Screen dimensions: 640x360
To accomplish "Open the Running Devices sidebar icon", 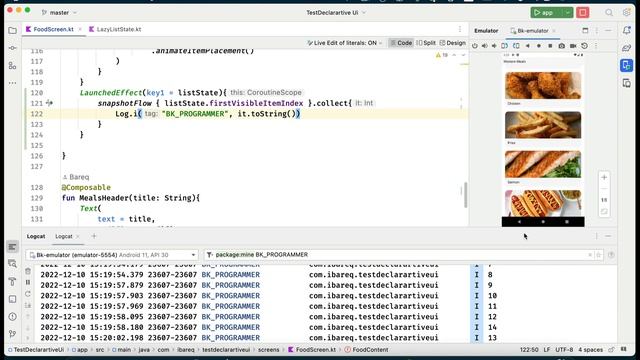I will [x=627, y=65].
